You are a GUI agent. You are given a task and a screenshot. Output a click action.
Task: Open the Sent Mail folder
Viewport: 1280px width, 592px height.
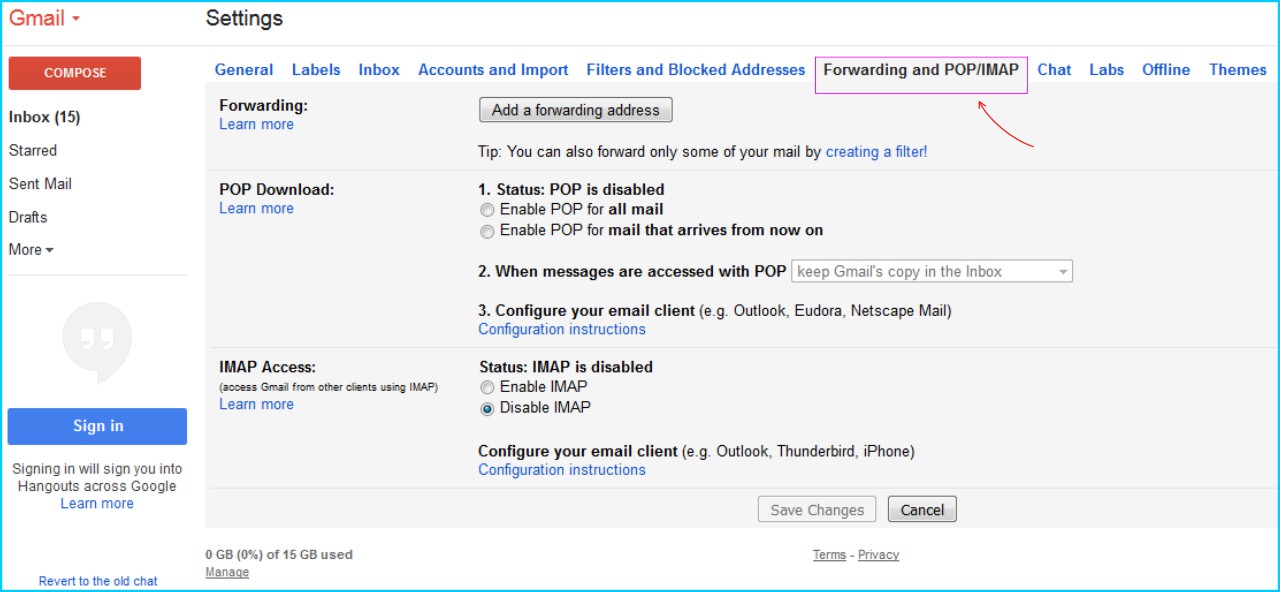pos(40,184)
